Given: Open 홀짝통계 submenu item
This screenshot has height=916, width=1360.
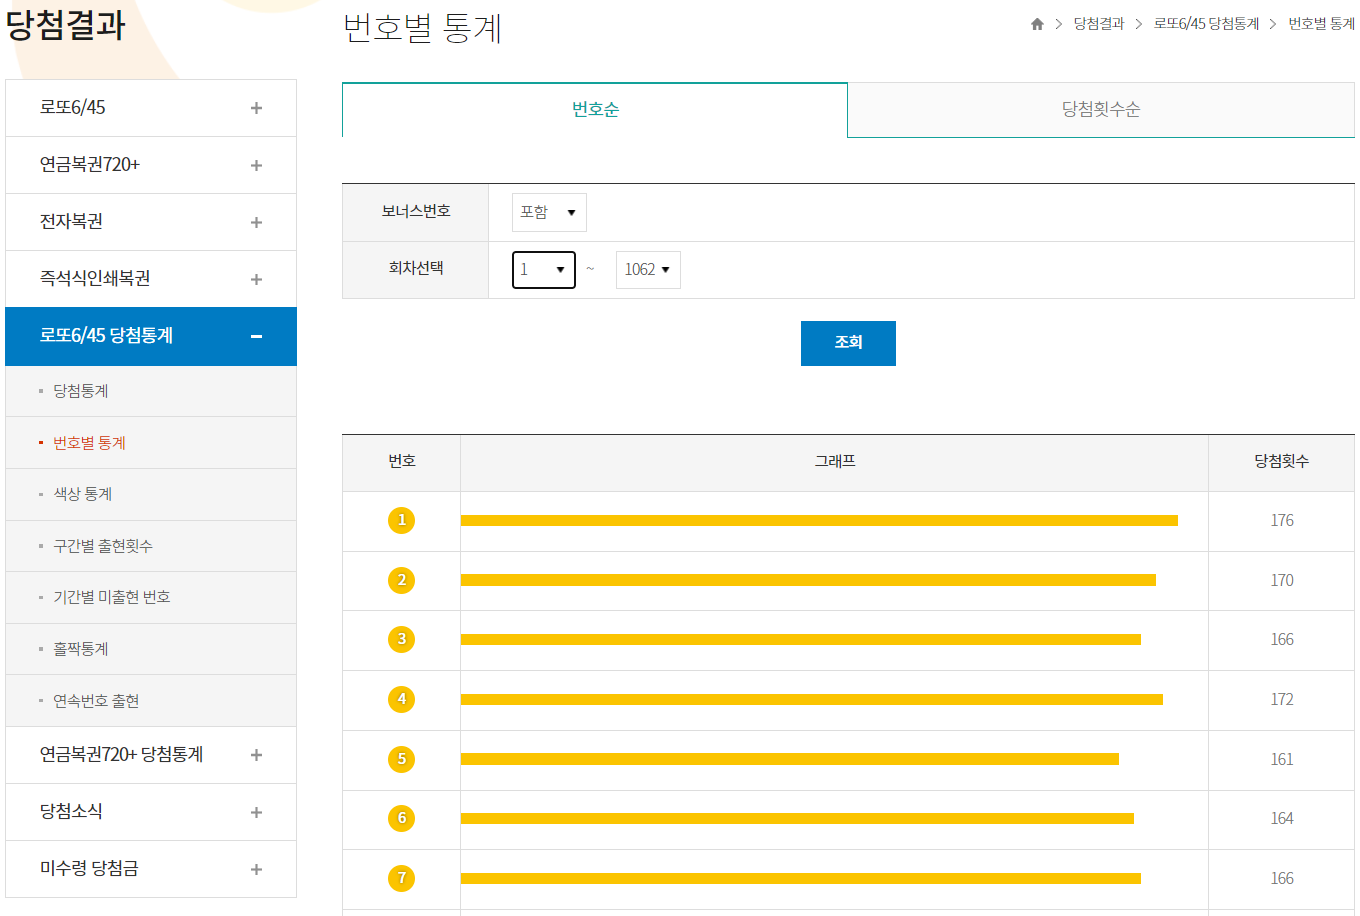Looking at the screenshot, I should point(80,649).
